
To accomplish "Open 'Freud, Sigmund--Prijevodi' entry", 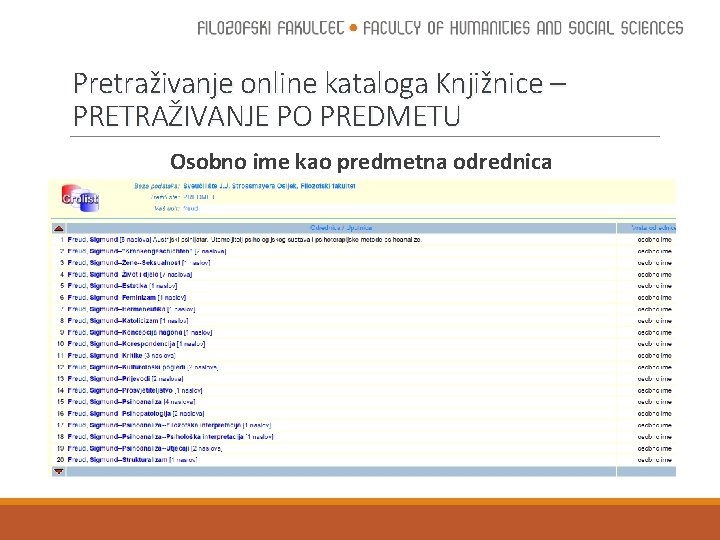I will (125, 379).
